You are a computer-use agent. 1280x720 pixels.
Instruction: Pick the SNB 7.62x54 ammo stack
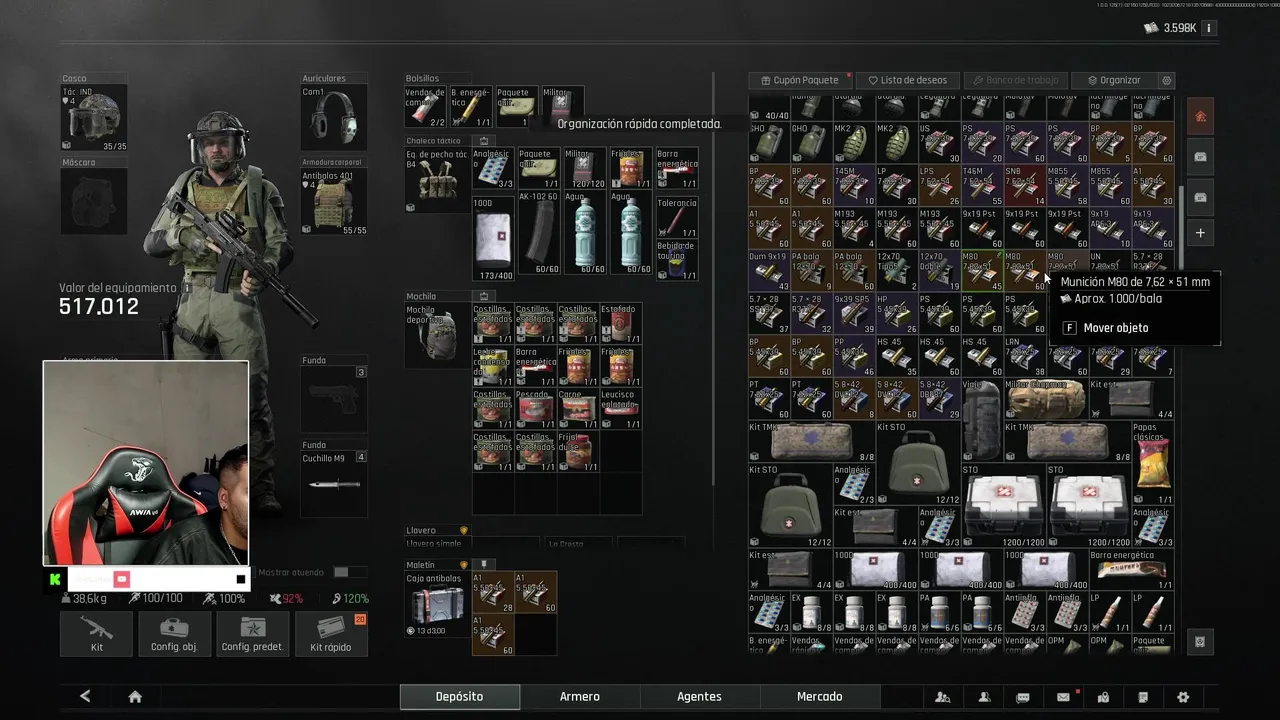click(1023, 186)
